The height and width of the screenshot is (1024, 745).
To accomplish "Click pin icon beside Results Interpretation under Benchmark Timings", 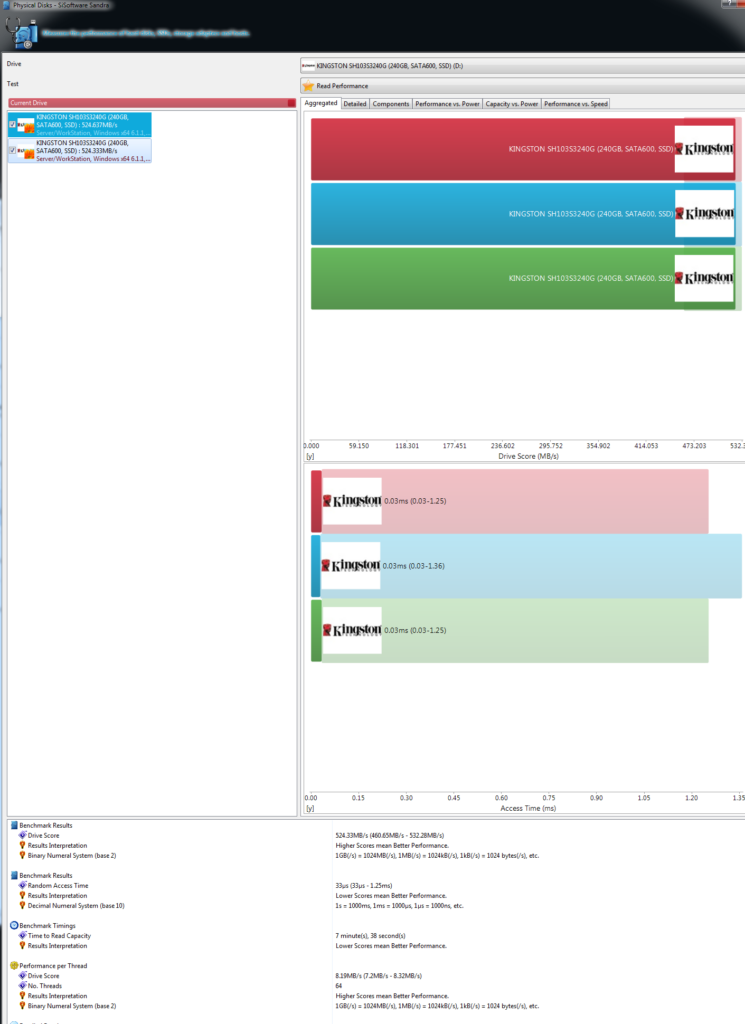I will point(22,946).
